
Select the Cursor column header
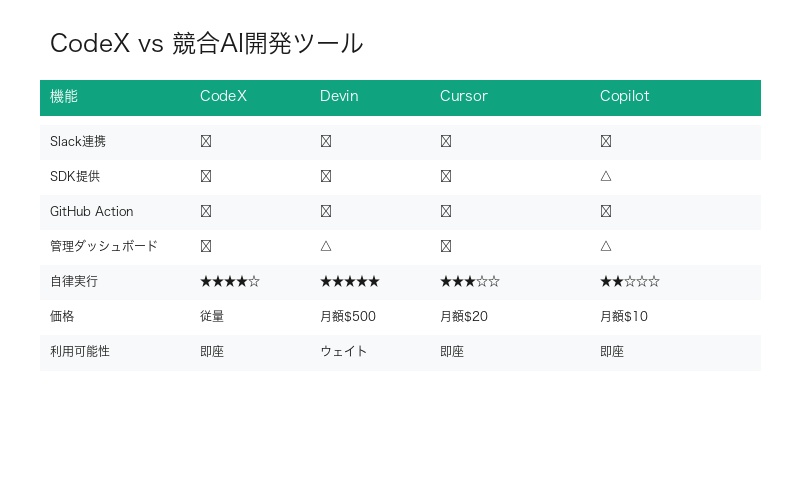coord(464,96)
